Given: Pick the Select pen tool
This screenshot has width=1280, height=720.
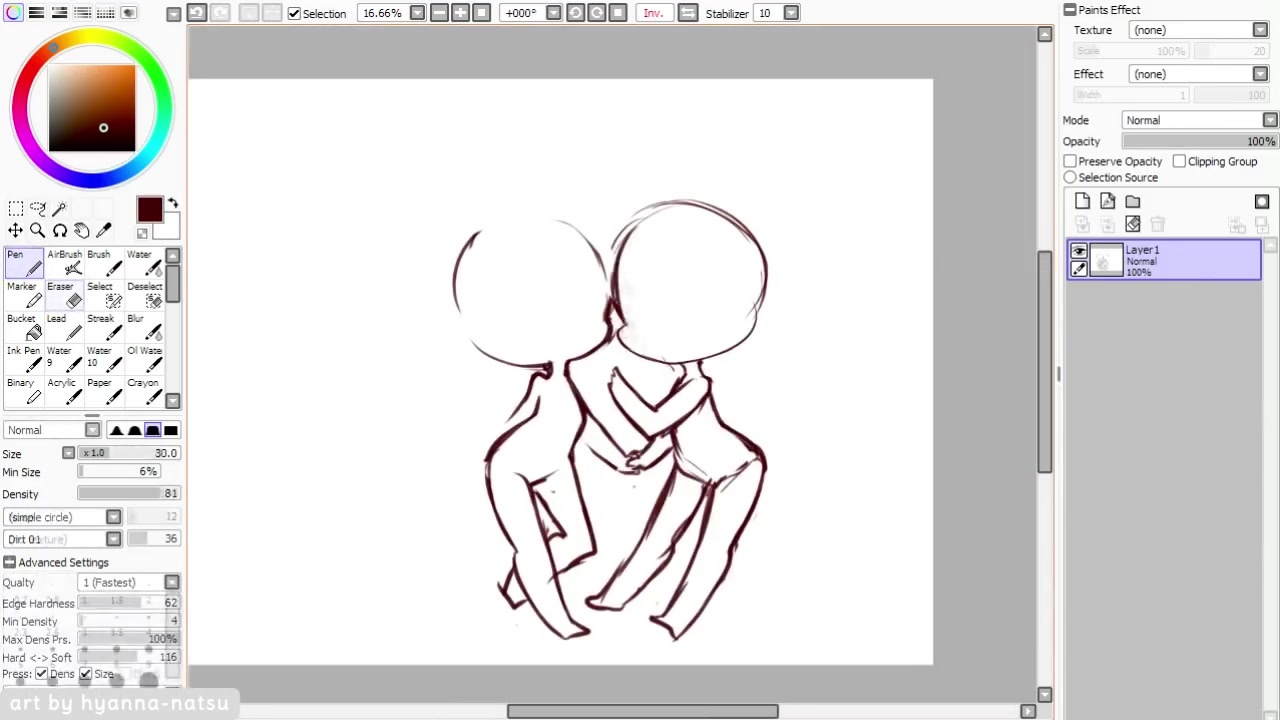Looking at the screenshot, I should tap(105, 295).
